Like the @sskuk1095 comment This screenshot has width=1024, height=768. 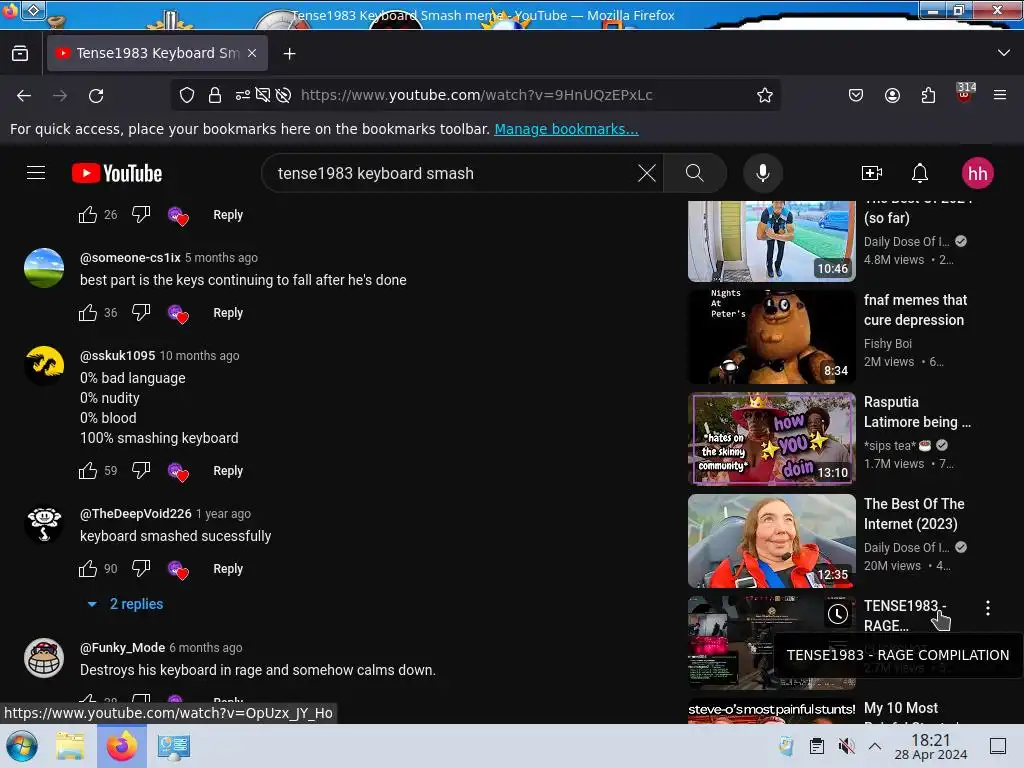(x=88, y=471)
